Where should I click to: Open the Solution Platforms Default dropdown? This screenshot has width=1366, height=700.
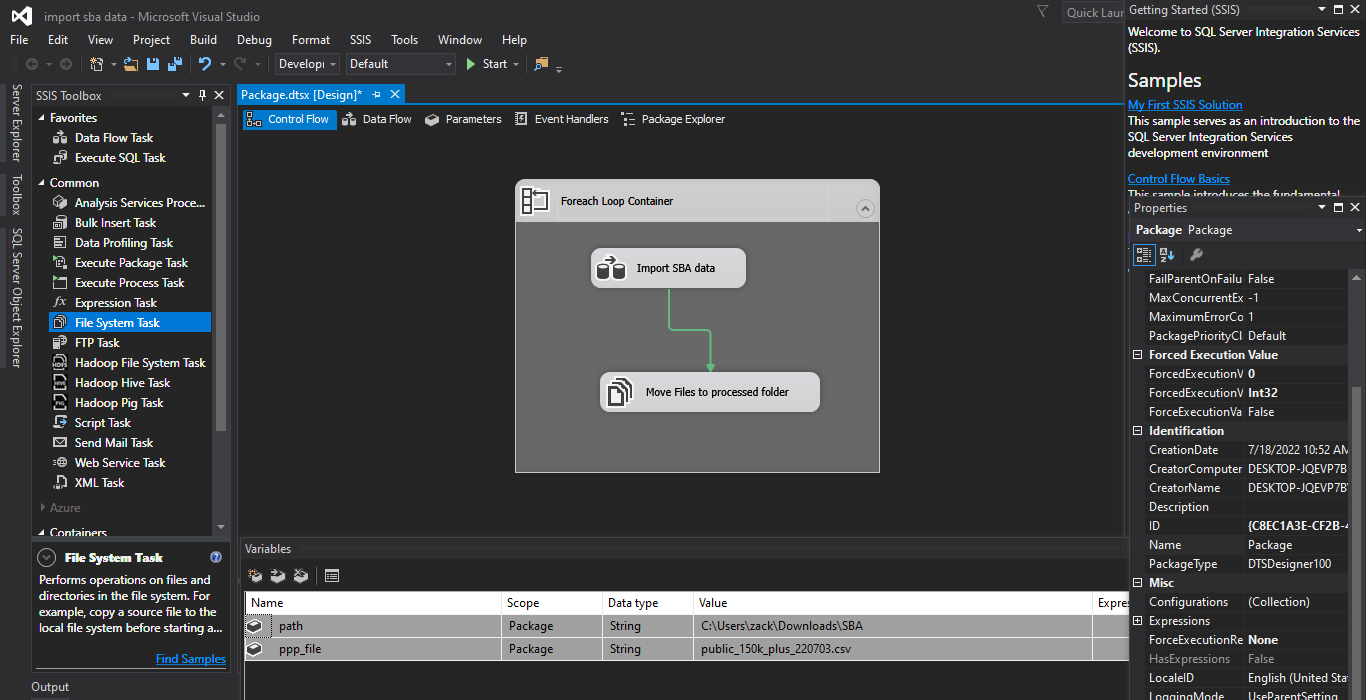point(400,64)
